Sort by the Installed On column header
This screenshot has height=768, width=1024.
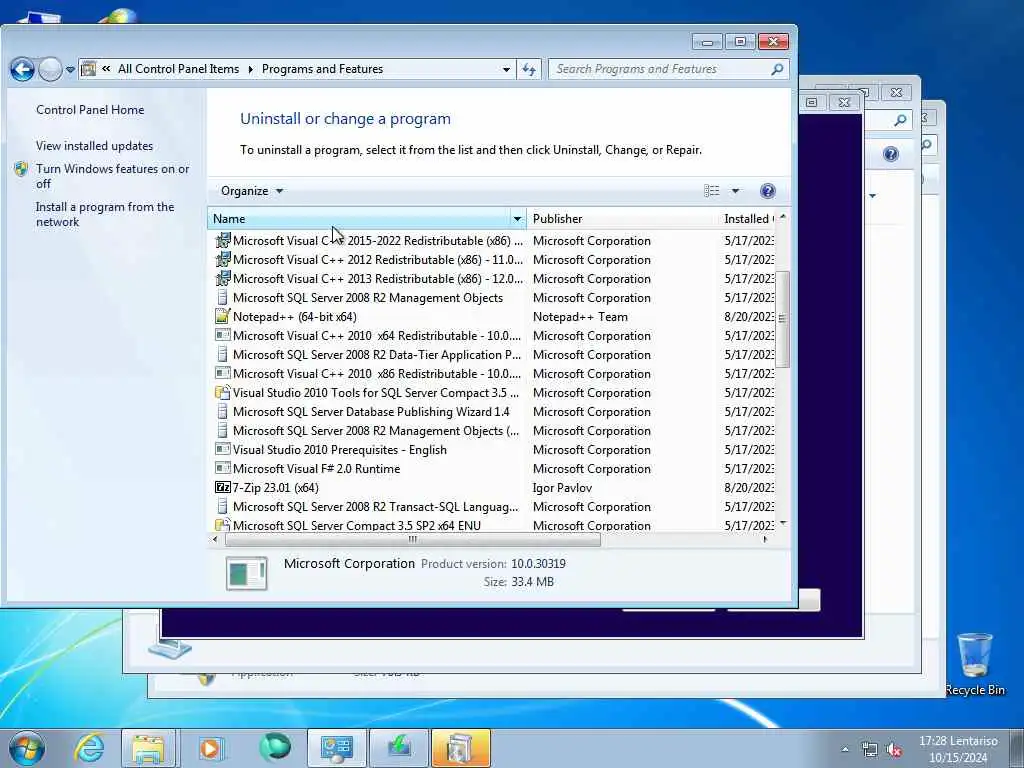748,219
